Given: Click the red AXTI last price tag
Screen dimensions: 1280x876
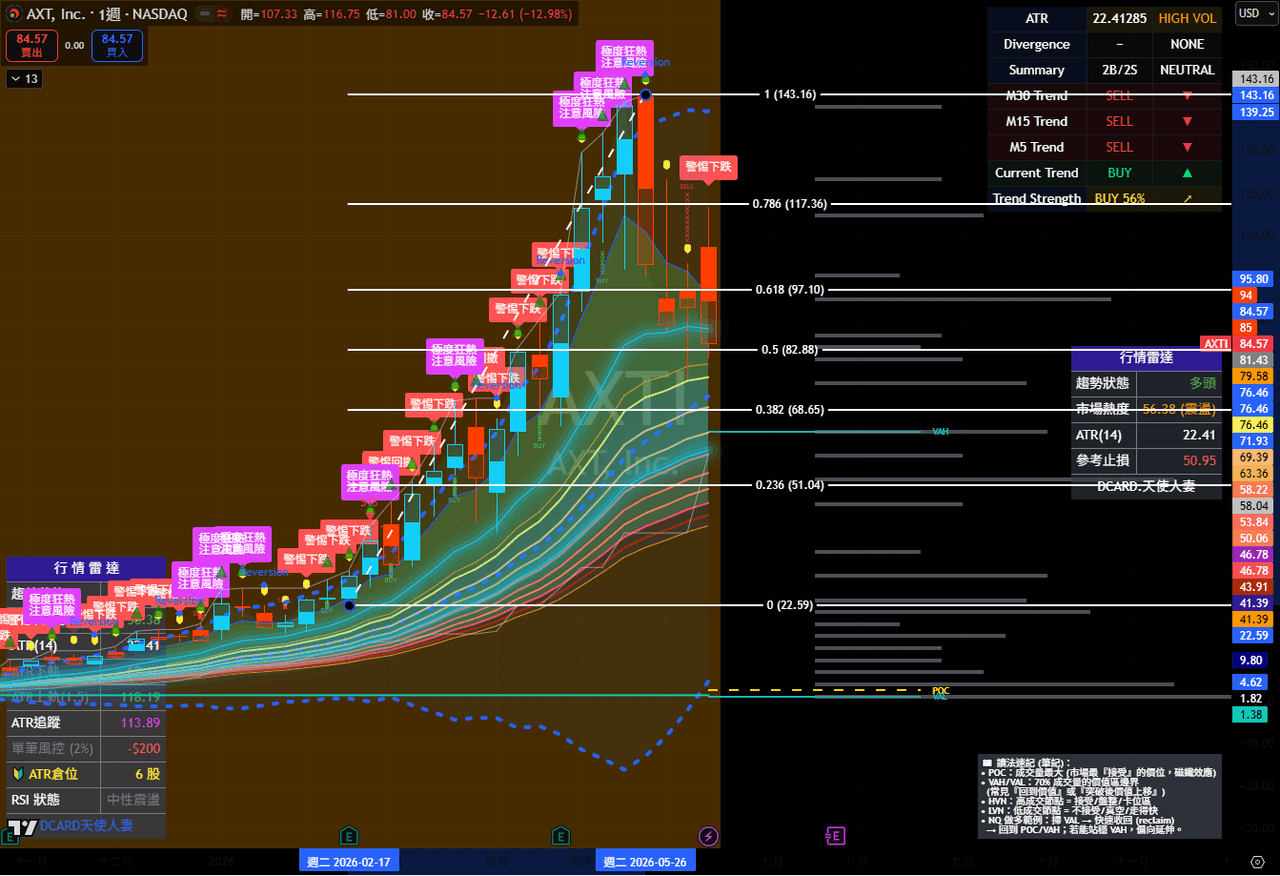Looking at the screenshot, I should tap(1215, 344).
